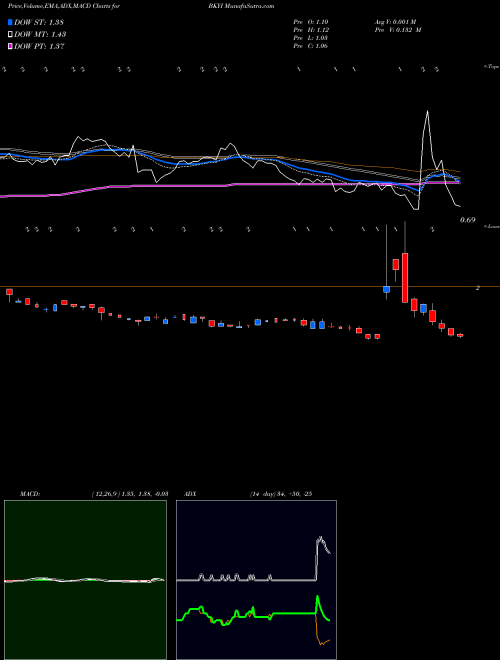This screenshot has width=500, height=660.
Task: Select the 'DOW MT: 1.43' legend text
Action: tap(40, 35)
